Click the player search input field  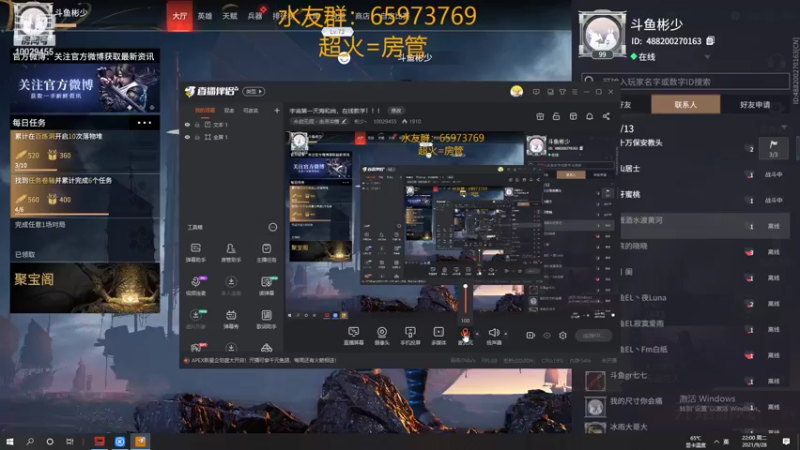point(685,81)
